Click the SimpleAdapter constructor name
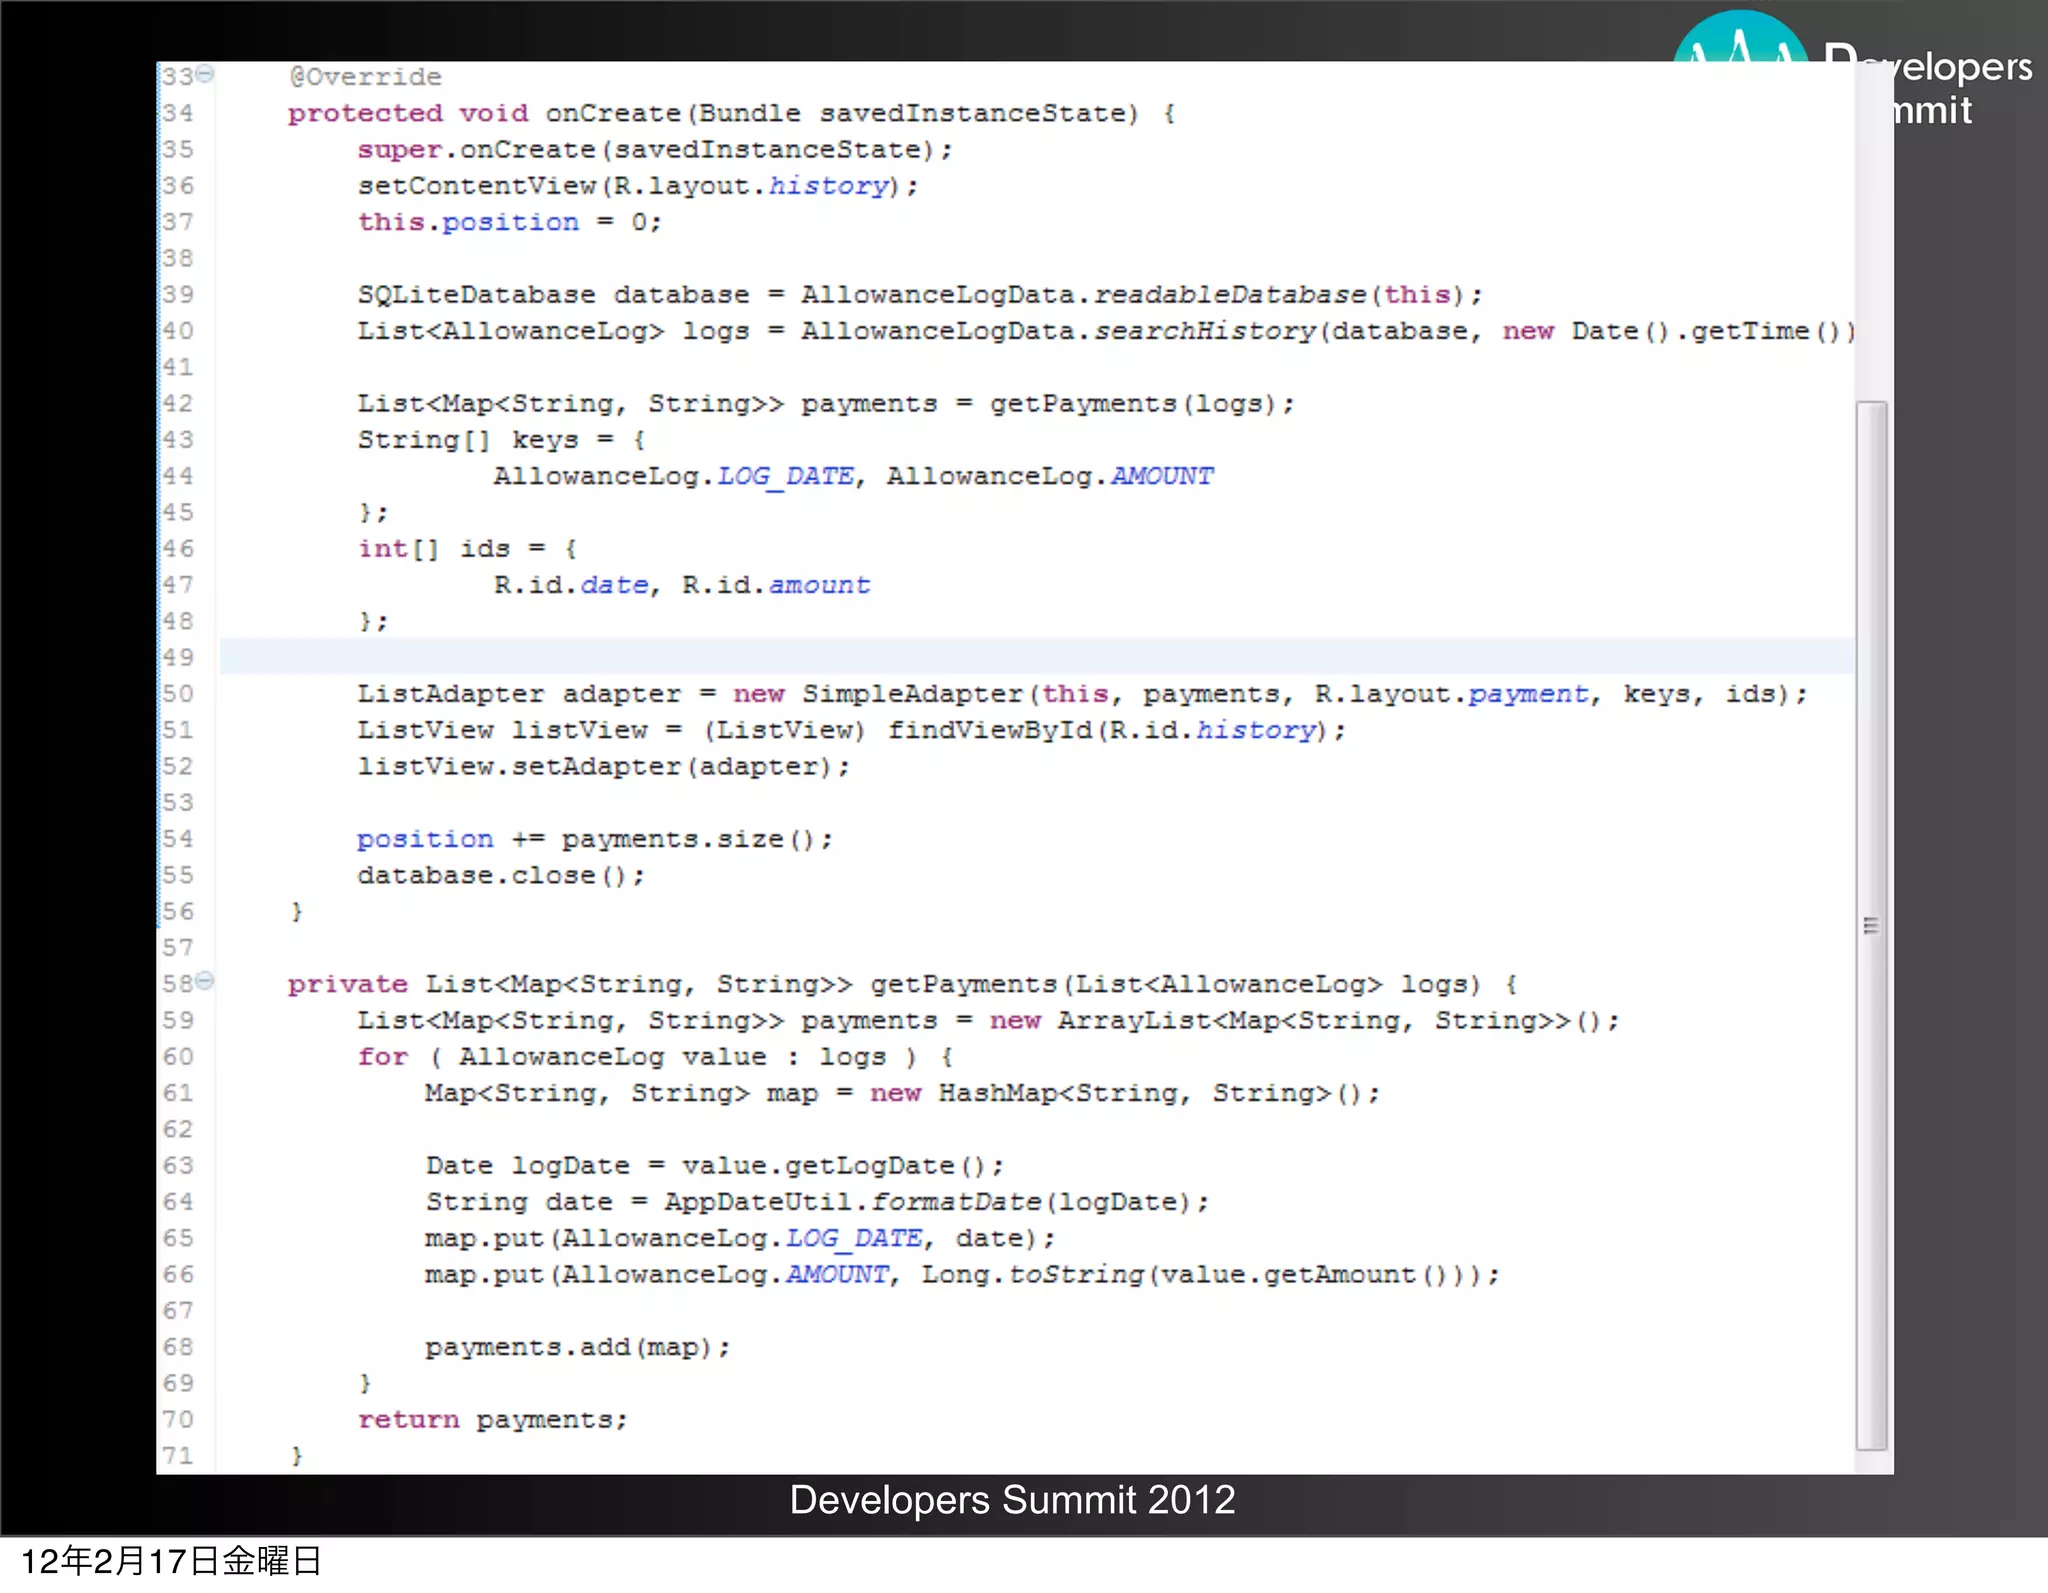 (912, 694)
